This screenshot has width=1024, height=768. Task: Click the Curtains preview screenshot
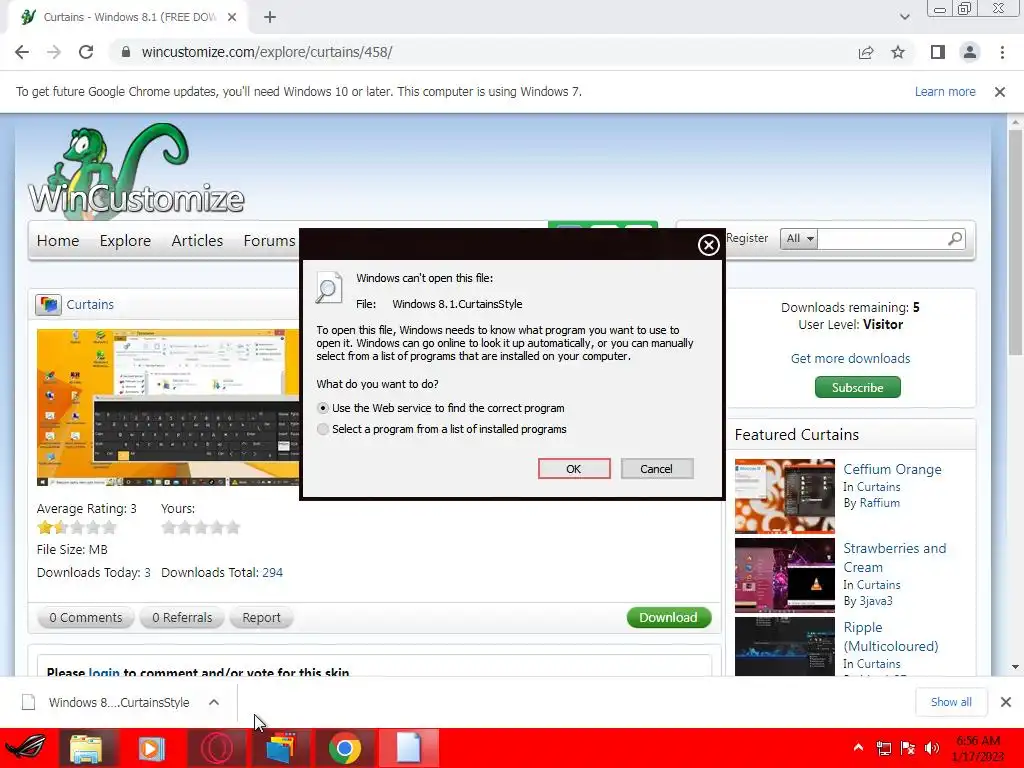[168, 408]
